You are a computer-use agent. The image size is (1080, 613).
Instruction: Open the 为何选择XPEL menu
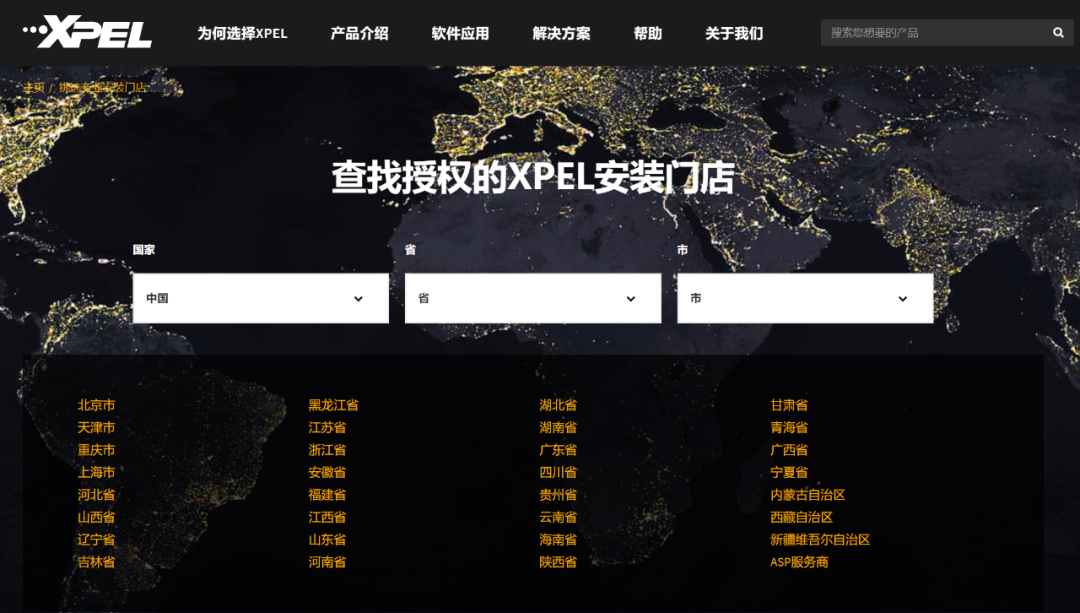[242, 33]
